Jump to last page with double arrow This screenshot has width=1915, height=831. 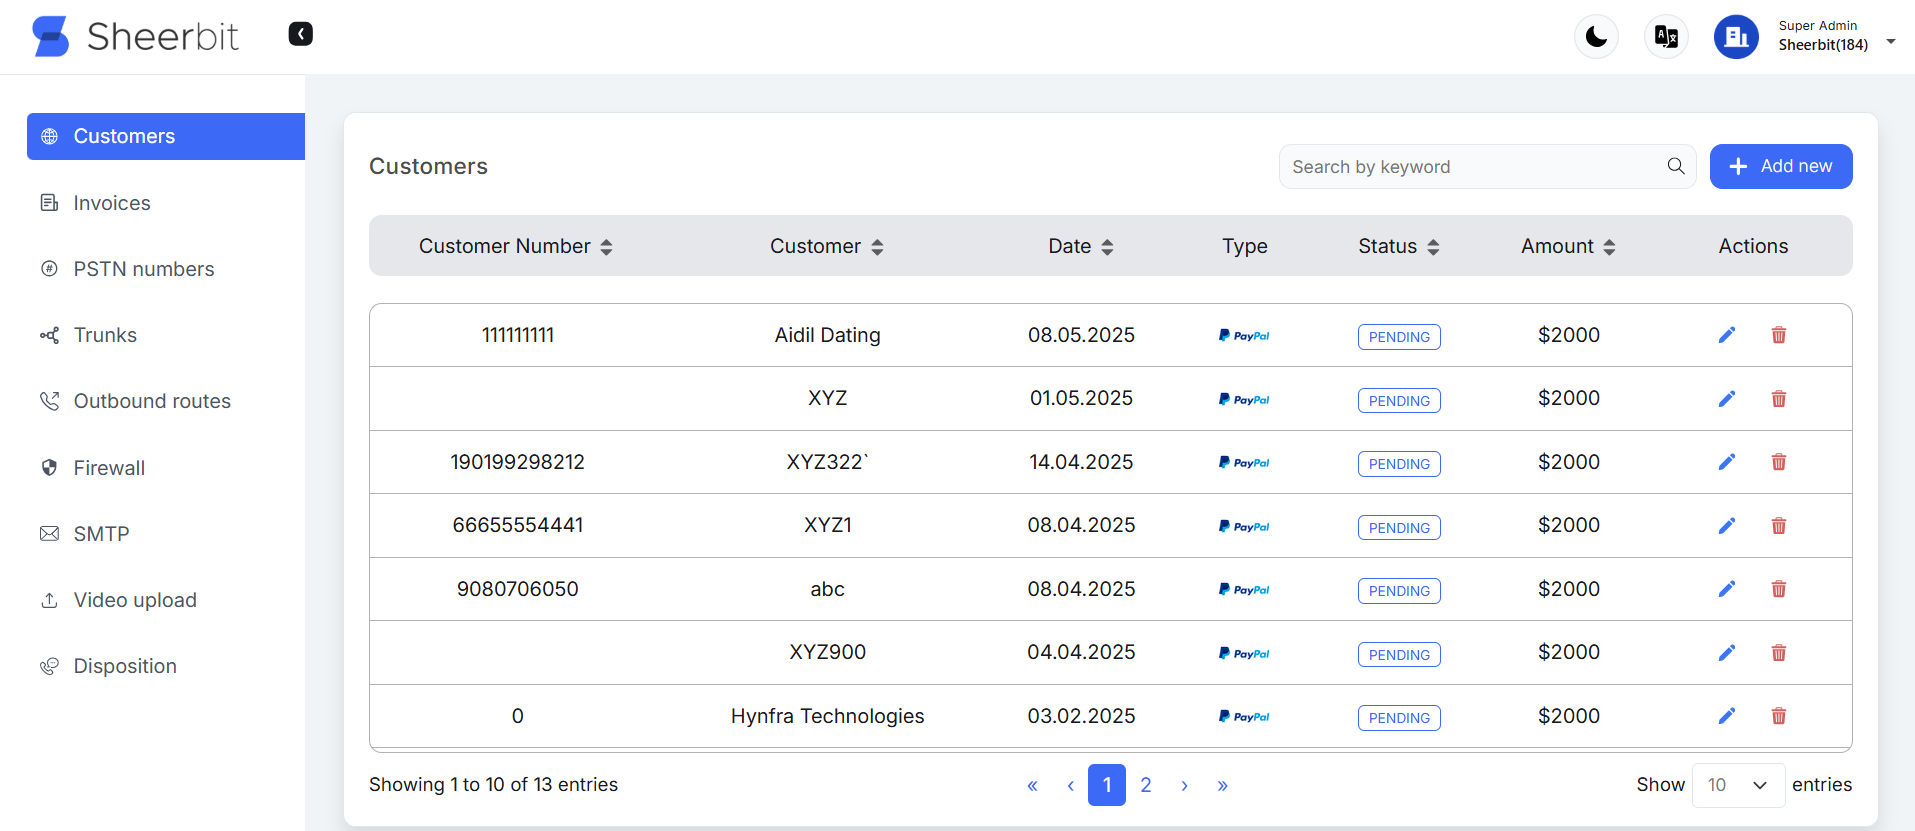click(x=1222, y=786)
